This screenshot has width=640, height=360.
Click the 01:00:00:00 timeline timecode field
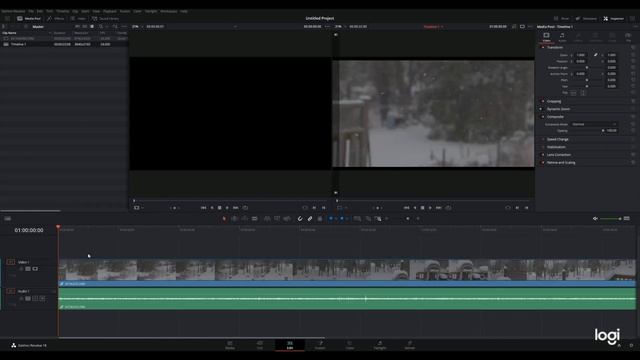pos(29,230)
